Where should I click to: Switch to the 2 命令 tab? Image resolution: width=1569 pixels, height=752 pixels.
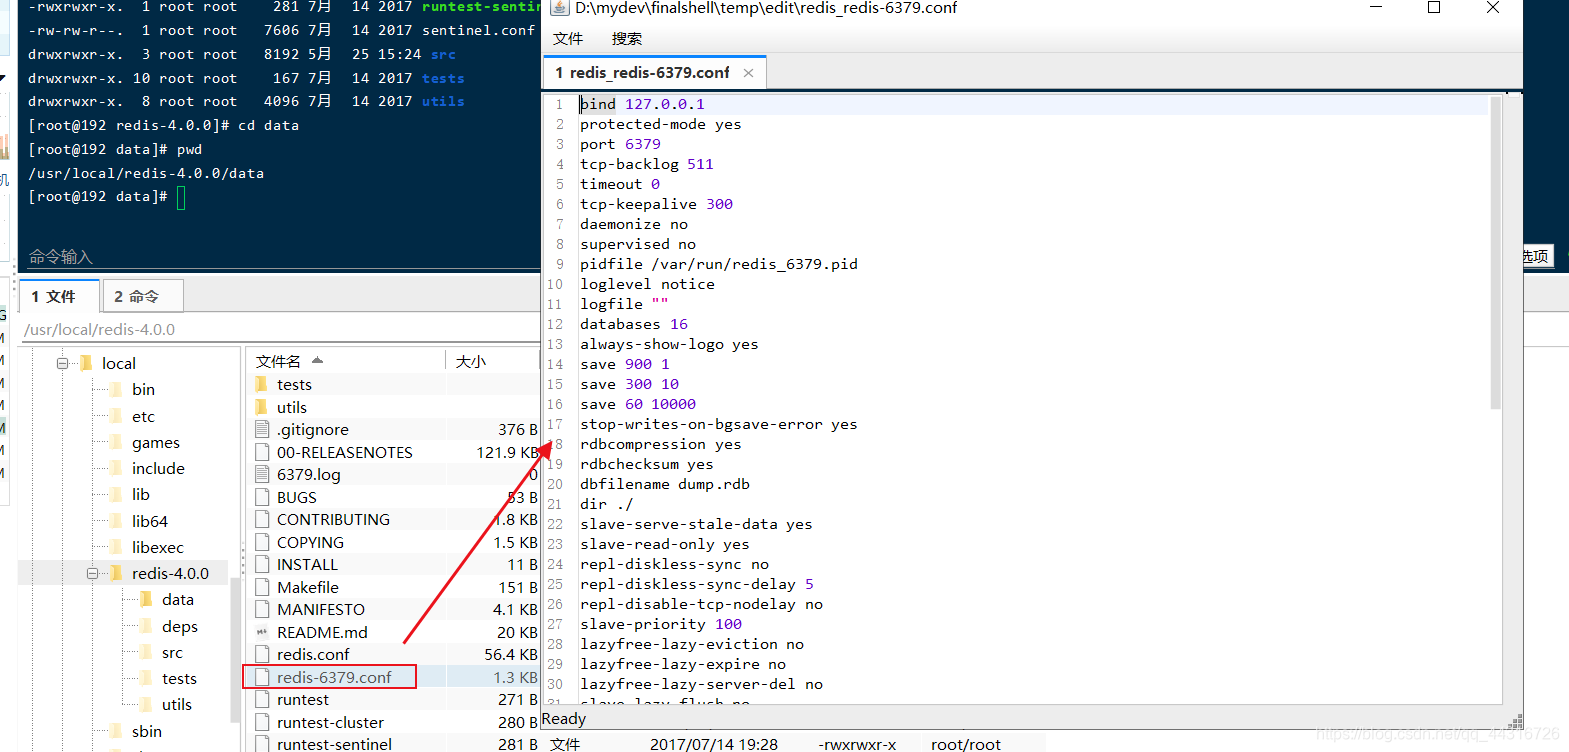coord(142,296)
